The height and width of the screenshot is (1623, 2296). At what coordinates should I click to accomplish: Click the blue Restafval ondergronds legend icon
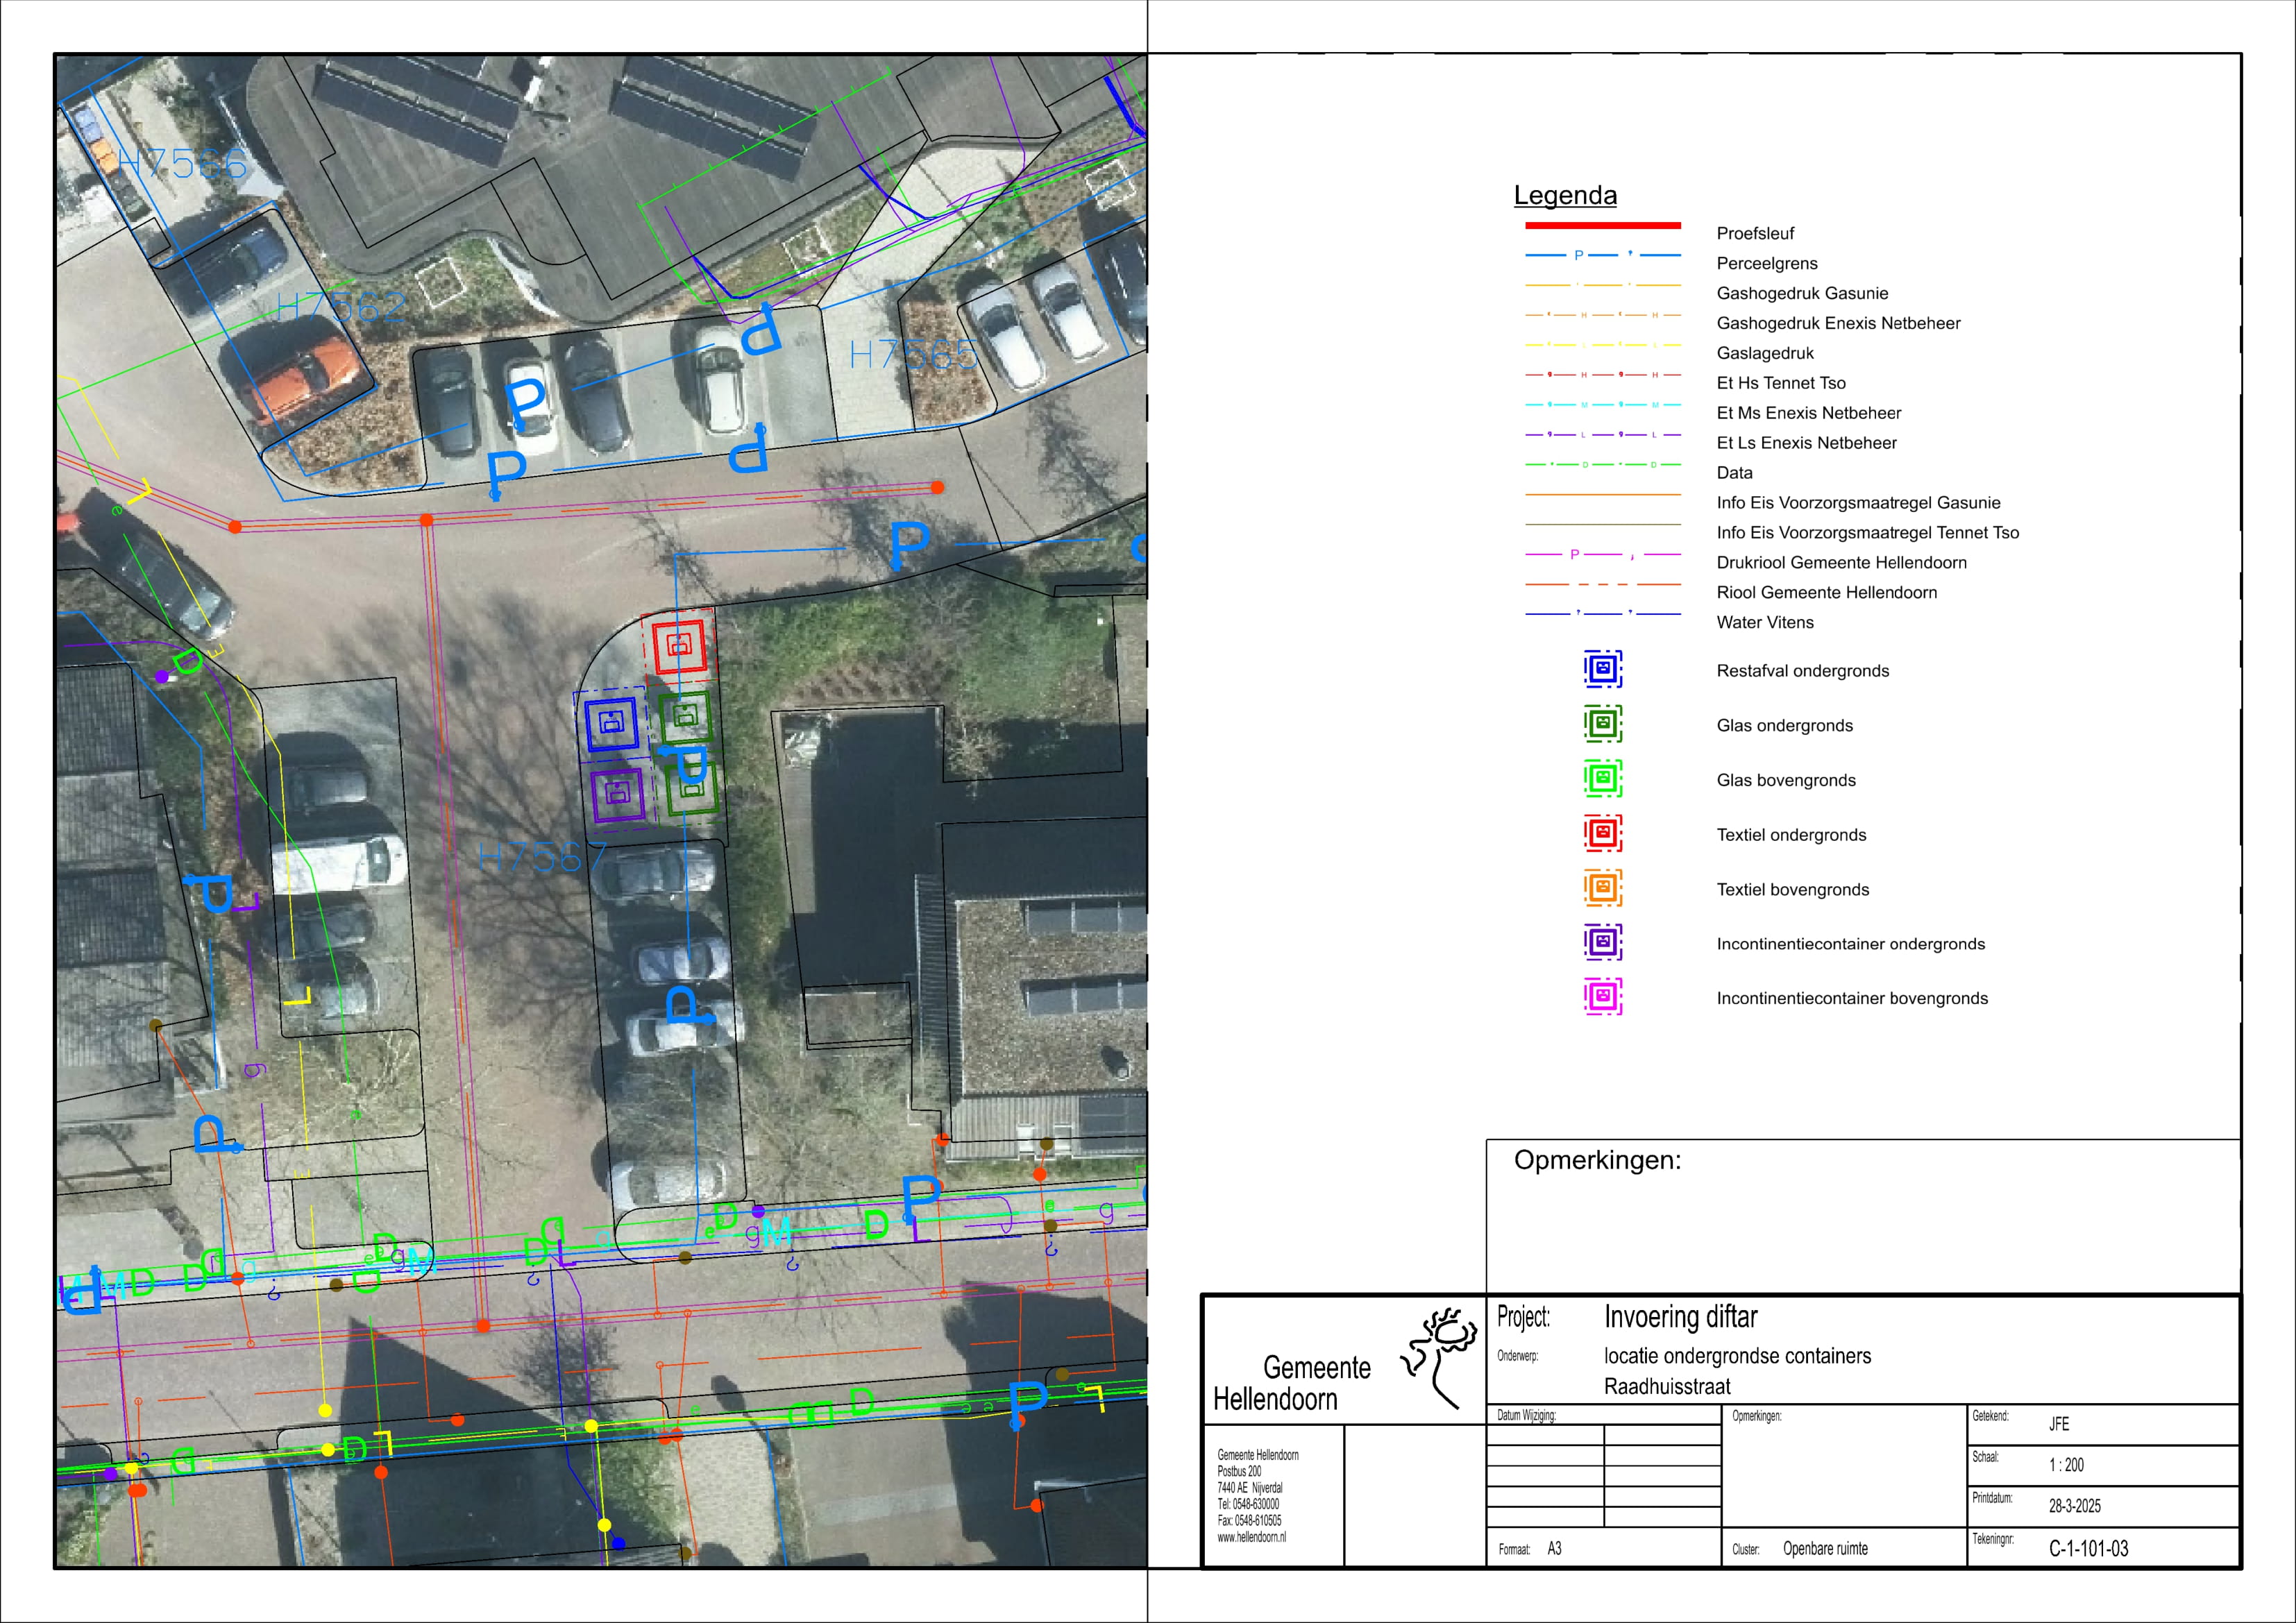1602,669
